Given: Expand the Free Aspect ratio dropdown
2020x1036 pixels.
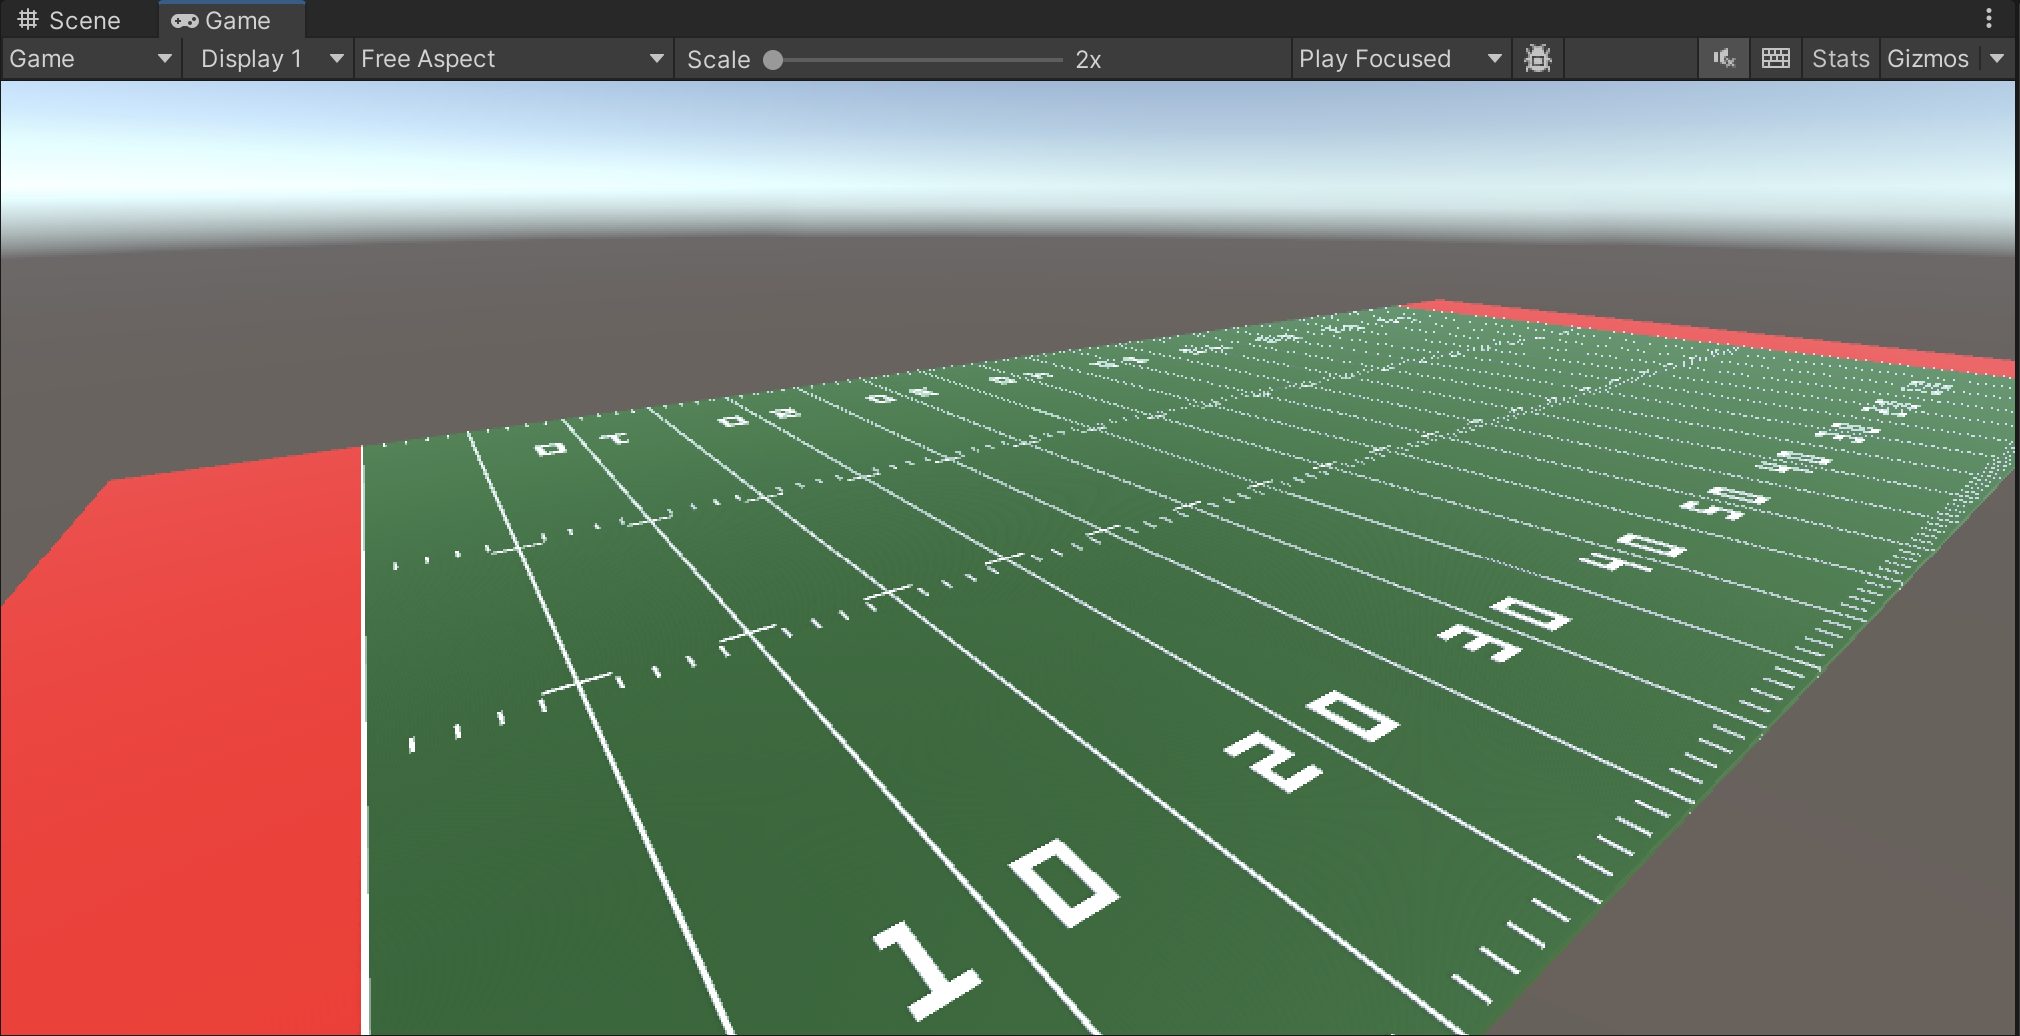Looking at the screenshot, I should [512, 59].
